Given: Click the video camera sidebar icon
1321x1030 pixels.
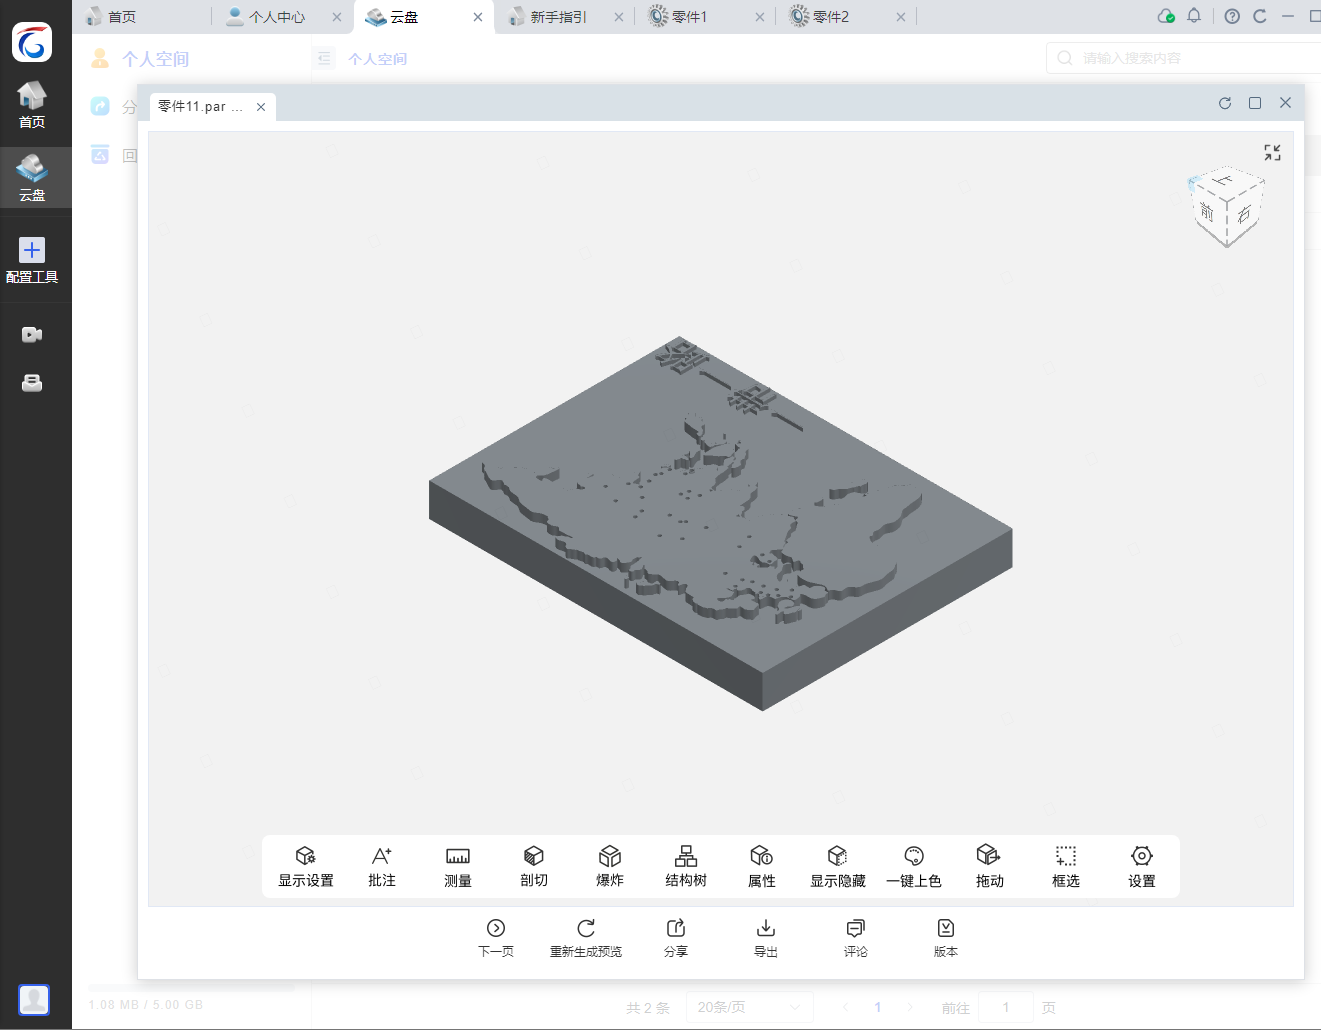Looking at the screenshot, I should pyautogui.click(x=32, y=335).
